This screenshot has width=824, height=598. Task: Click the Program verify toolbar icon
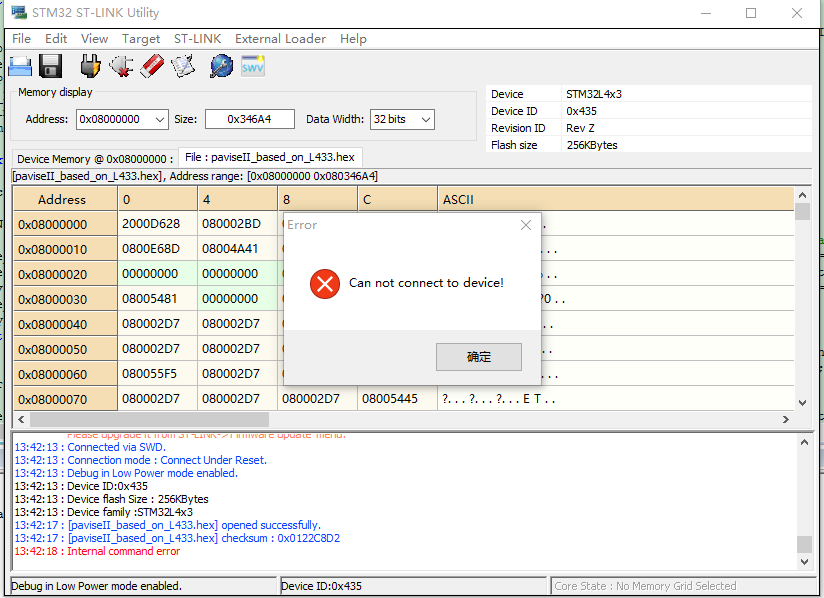point(183,67)
